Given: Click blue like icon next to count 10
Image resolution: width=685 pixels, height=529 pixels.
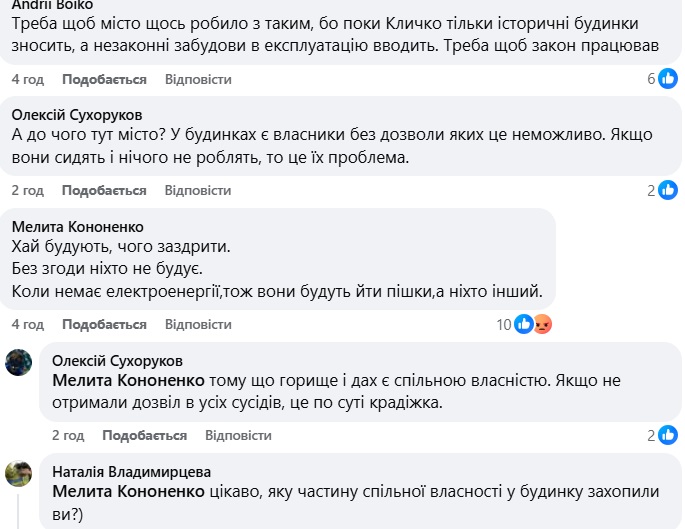Looking at the screenshot, I should (x=524, y=324).
